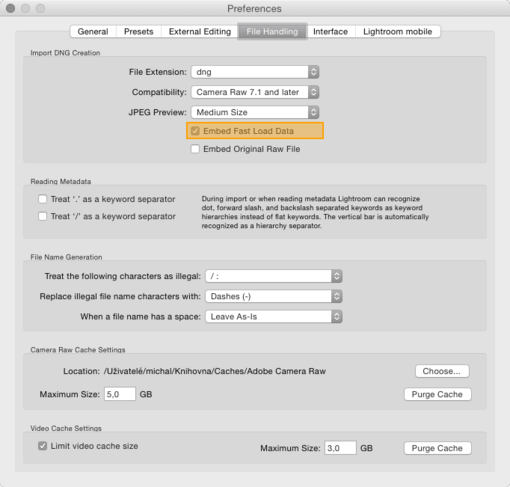Screen dimensions: 510x487
Task: Switch to the General tab
Action: click(x=93, y=32)
